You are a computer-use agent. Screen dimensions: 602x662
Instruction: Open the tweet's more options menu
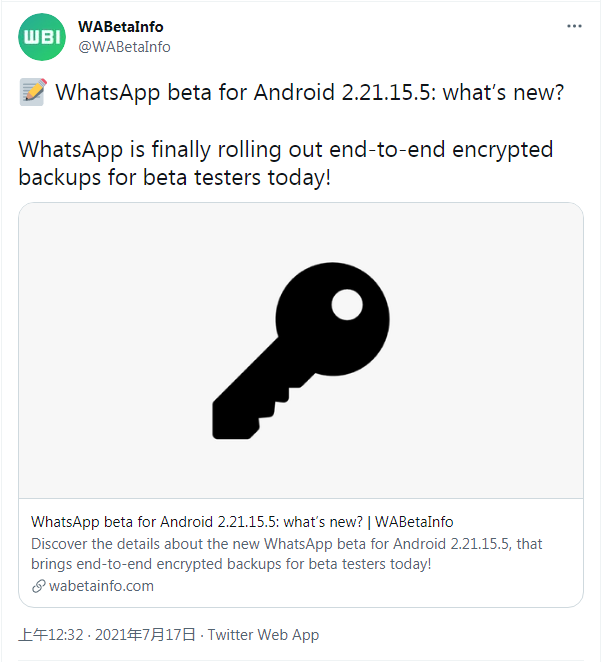(573, 26)
